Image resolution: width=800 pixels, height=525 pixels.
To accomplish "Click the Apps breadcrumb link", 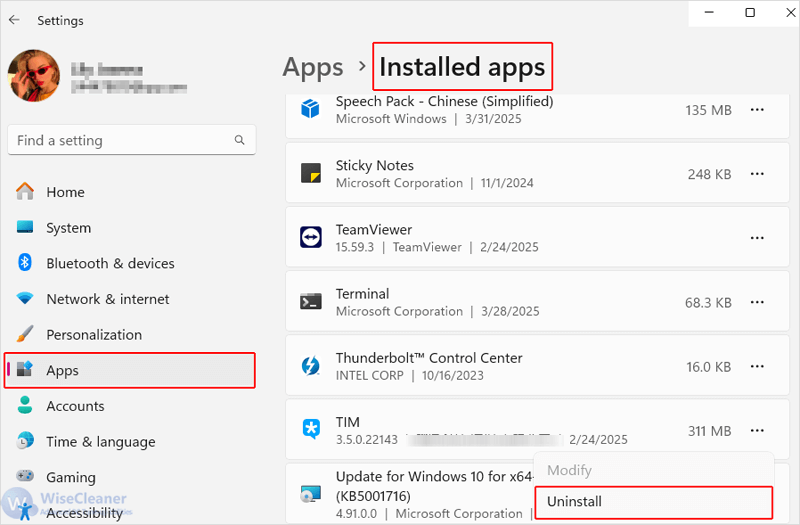I will coord(313,67).
